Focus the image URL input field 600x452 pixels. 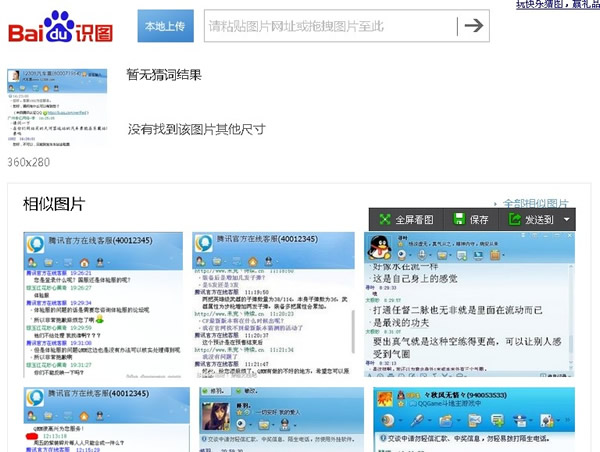point(325,26)
